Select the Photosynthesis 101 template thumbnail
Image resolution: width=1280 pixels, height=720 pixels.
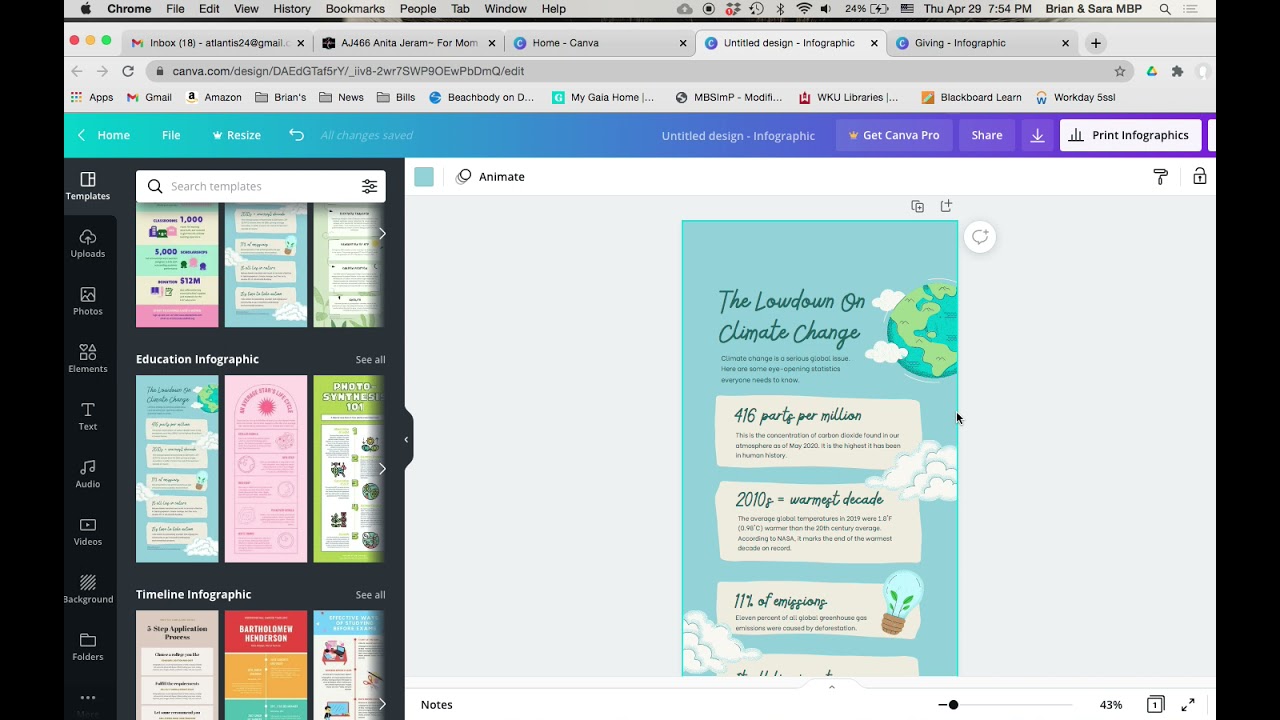[x=349, y=469]
